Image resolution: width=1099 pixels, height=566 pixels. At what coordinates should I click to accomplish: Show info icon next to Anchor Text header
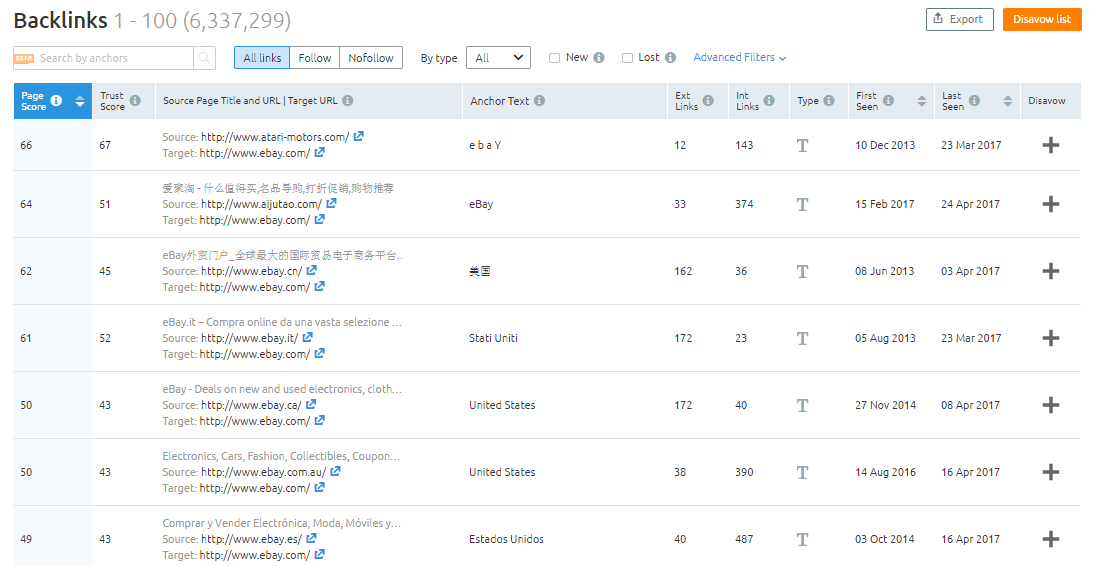point(539,100)
